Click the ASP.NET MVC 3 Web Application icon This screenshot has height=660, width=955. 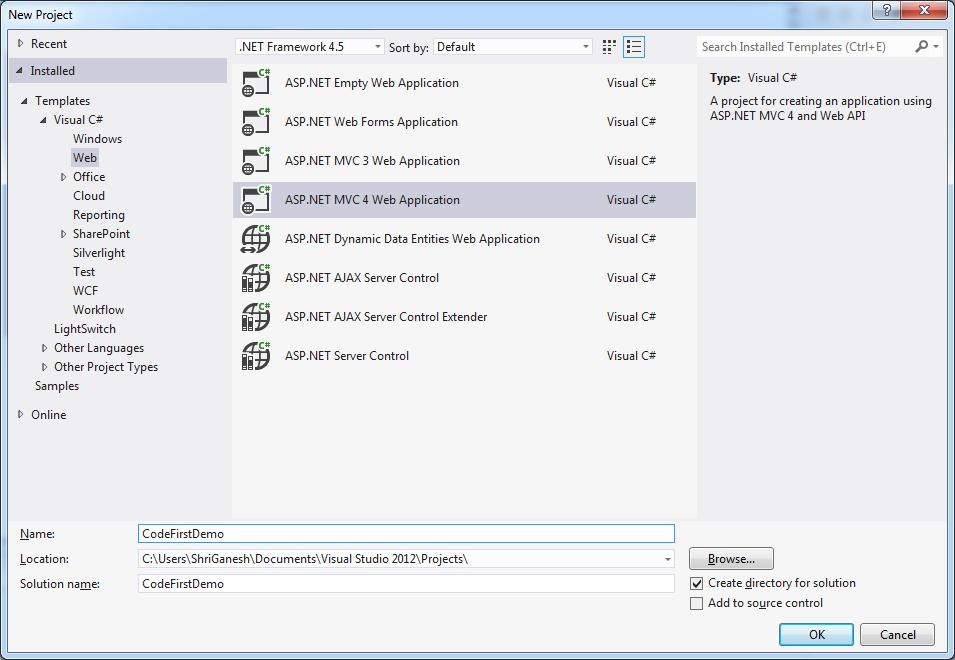256,161
